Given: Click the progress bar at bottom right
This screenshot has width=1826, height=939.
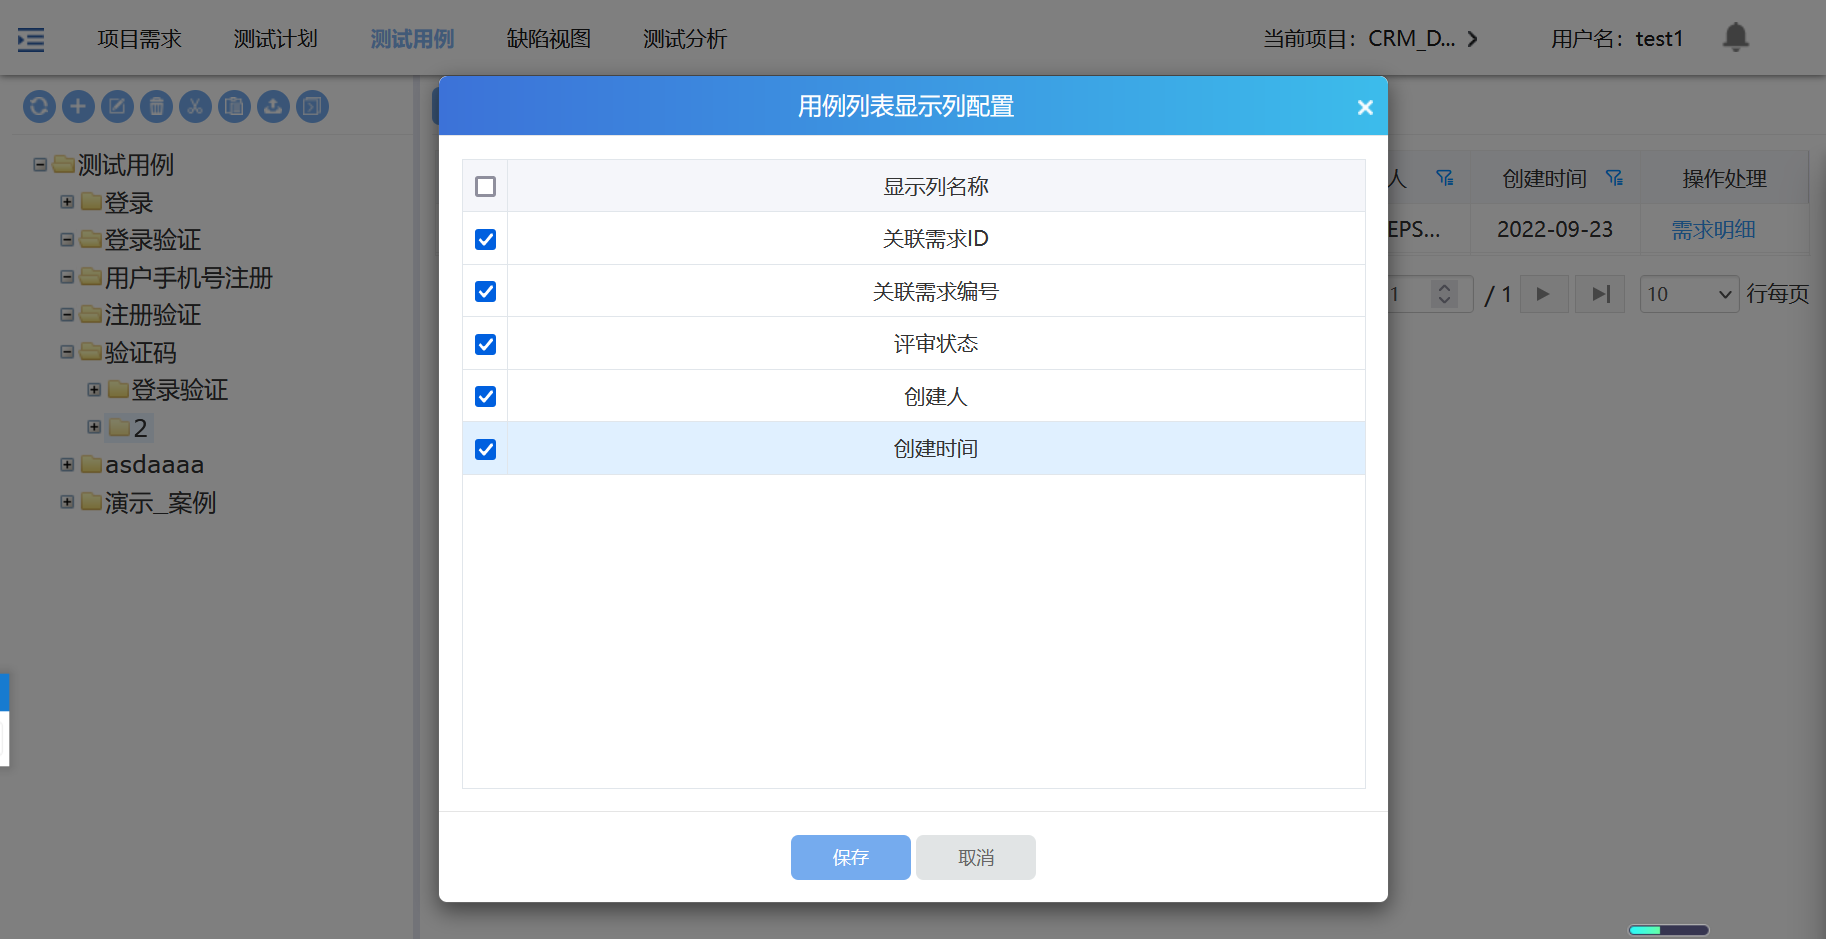Looking at the screenshot, I should [1668, 930].
